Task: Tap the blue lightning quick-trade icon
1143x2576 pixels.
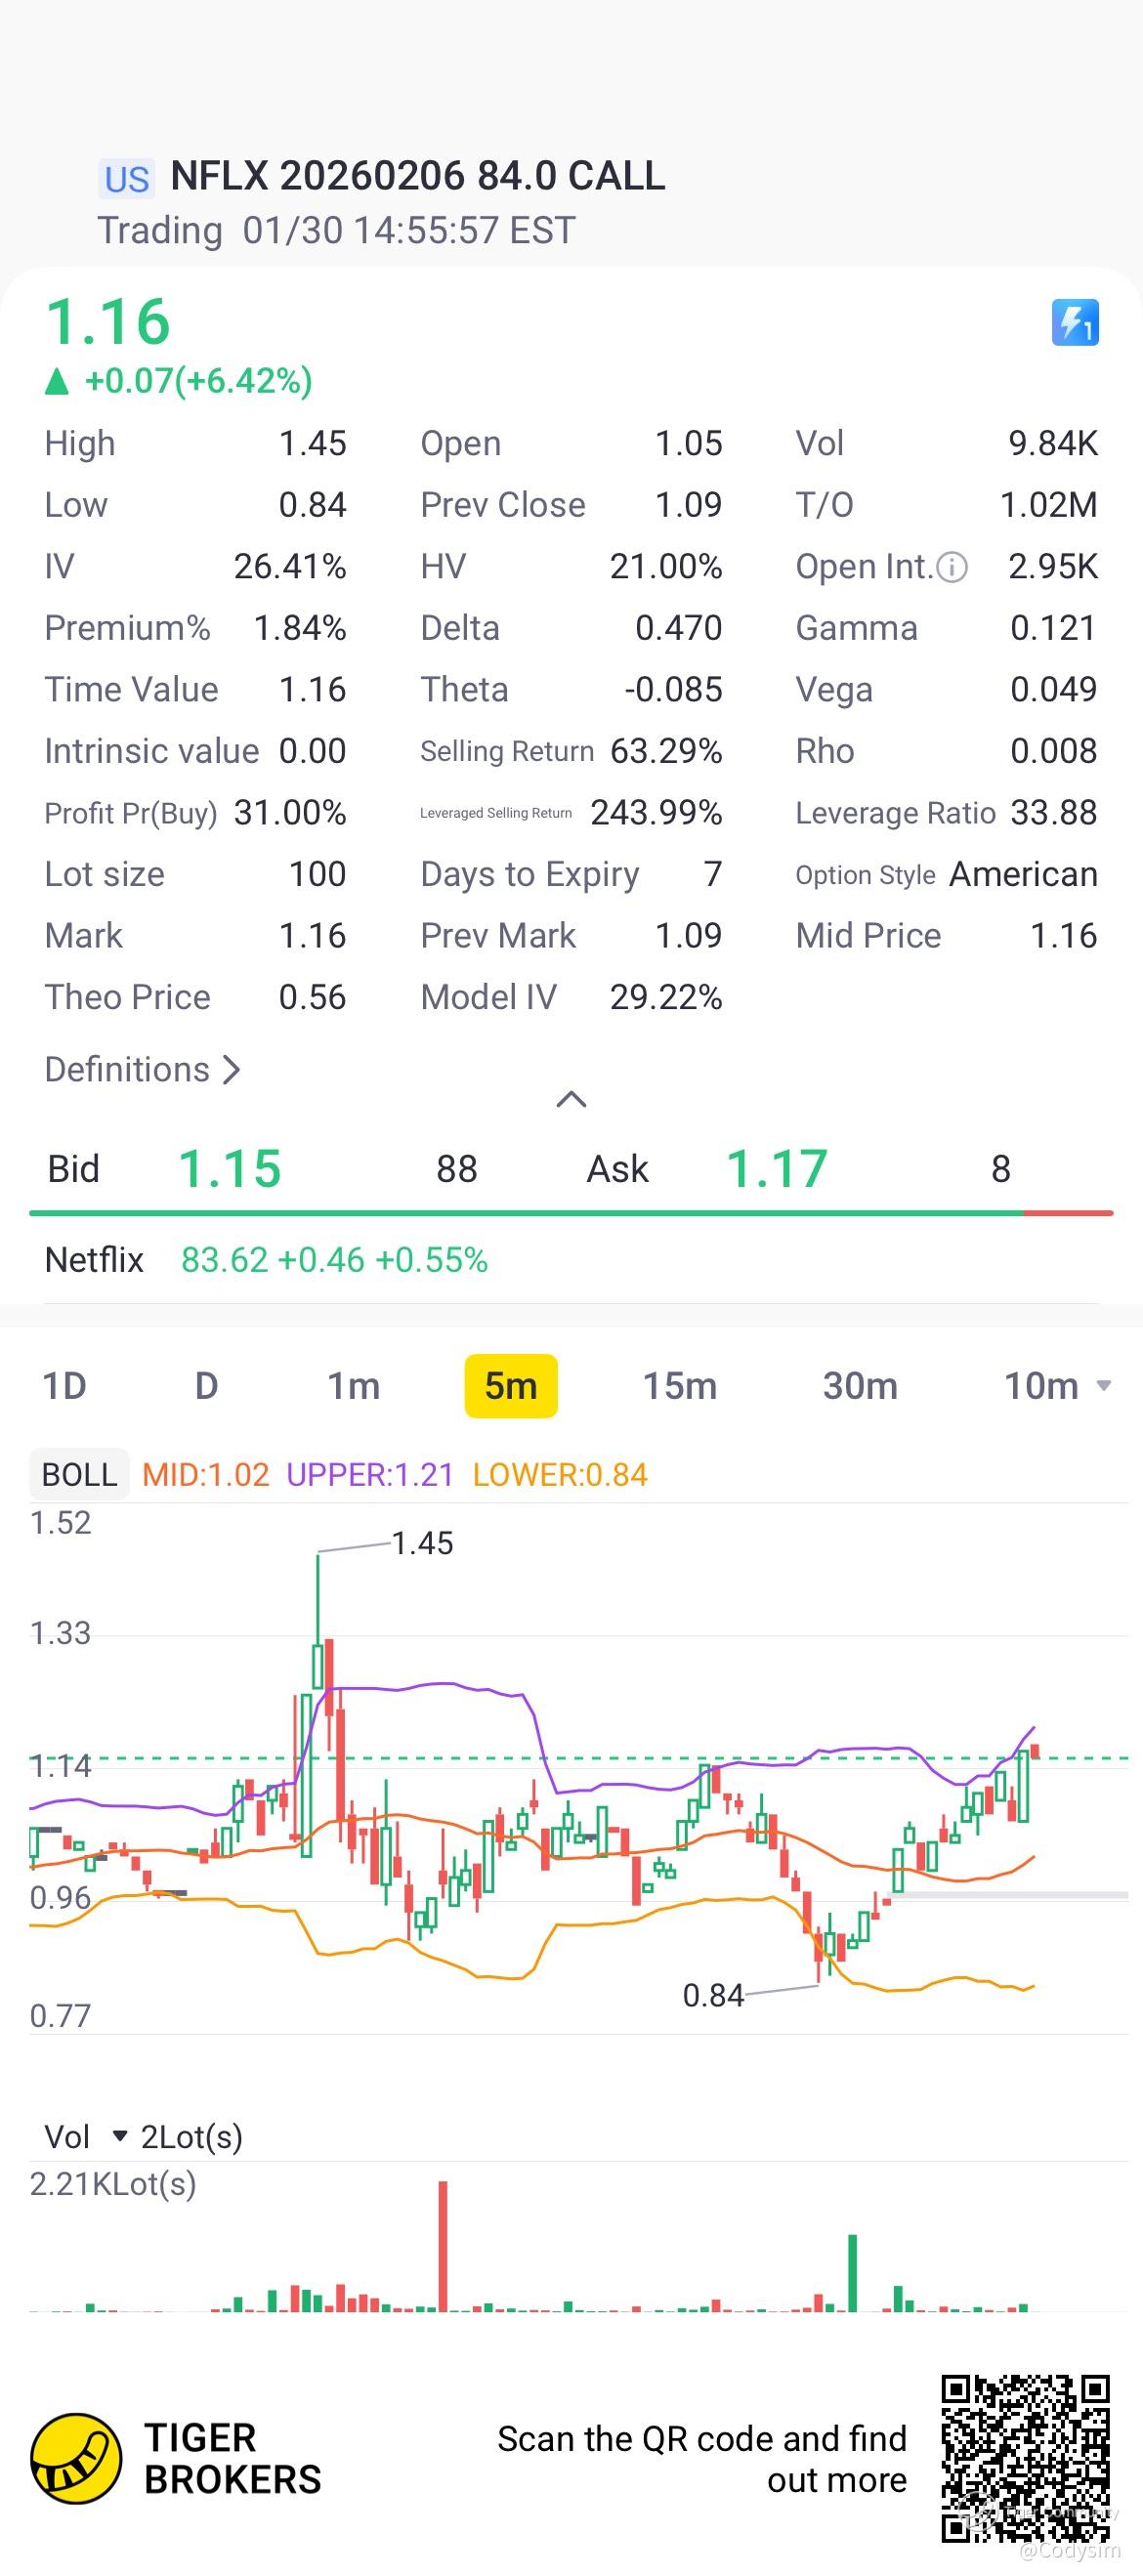Action: [x=1075, y=322]
